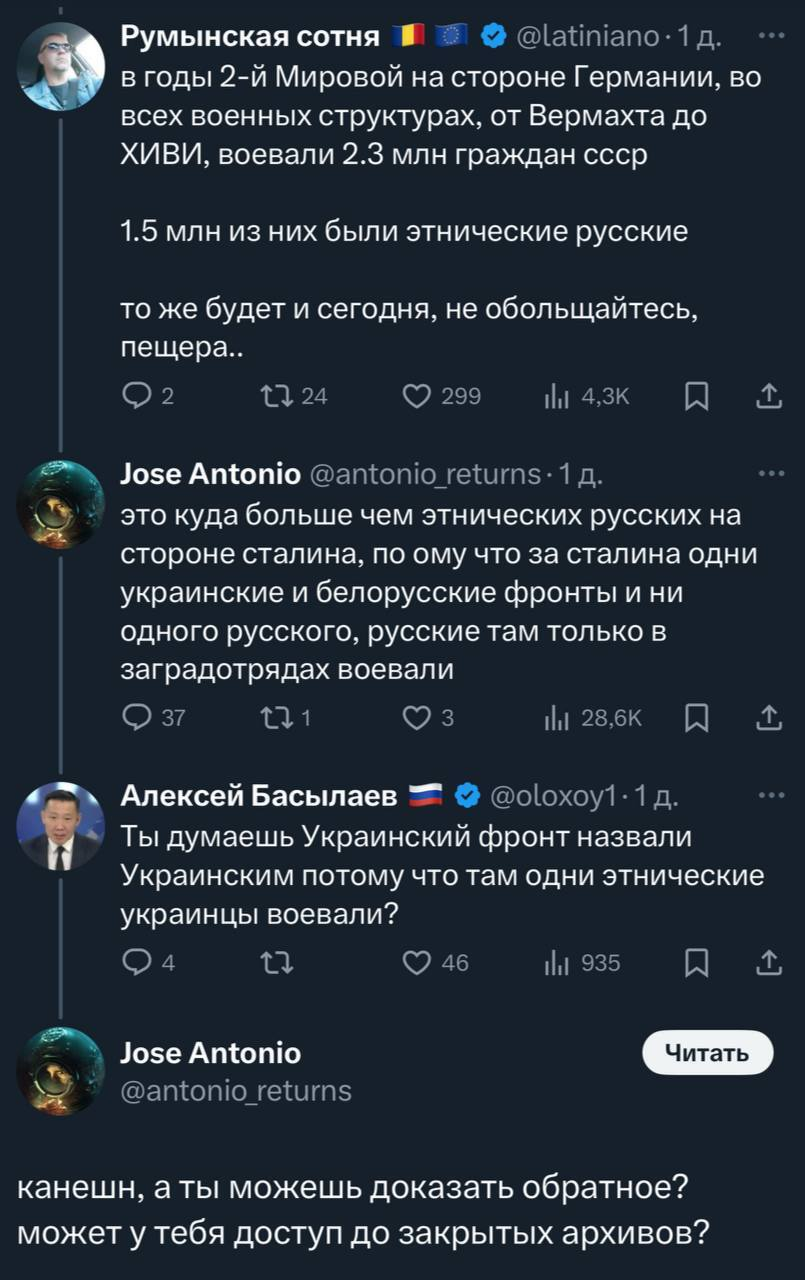
Task: Open more options for Румынская сотня's post
Action: [772, 38]
